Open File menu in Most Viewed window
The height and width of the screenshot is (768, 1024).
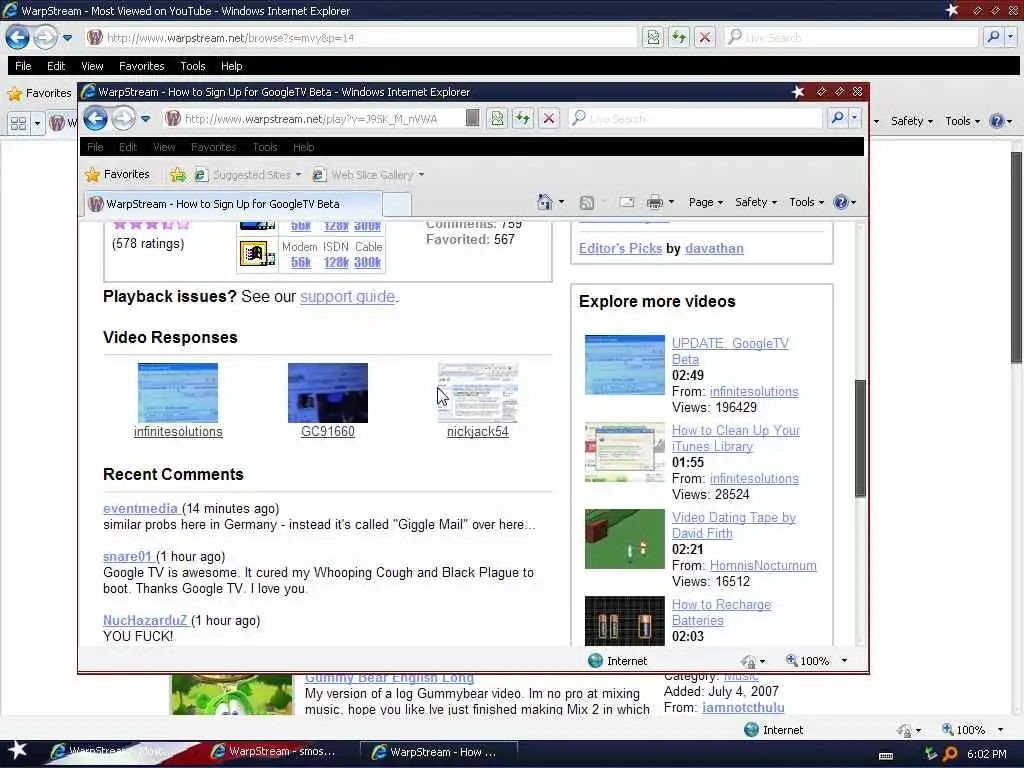[23, 66]
